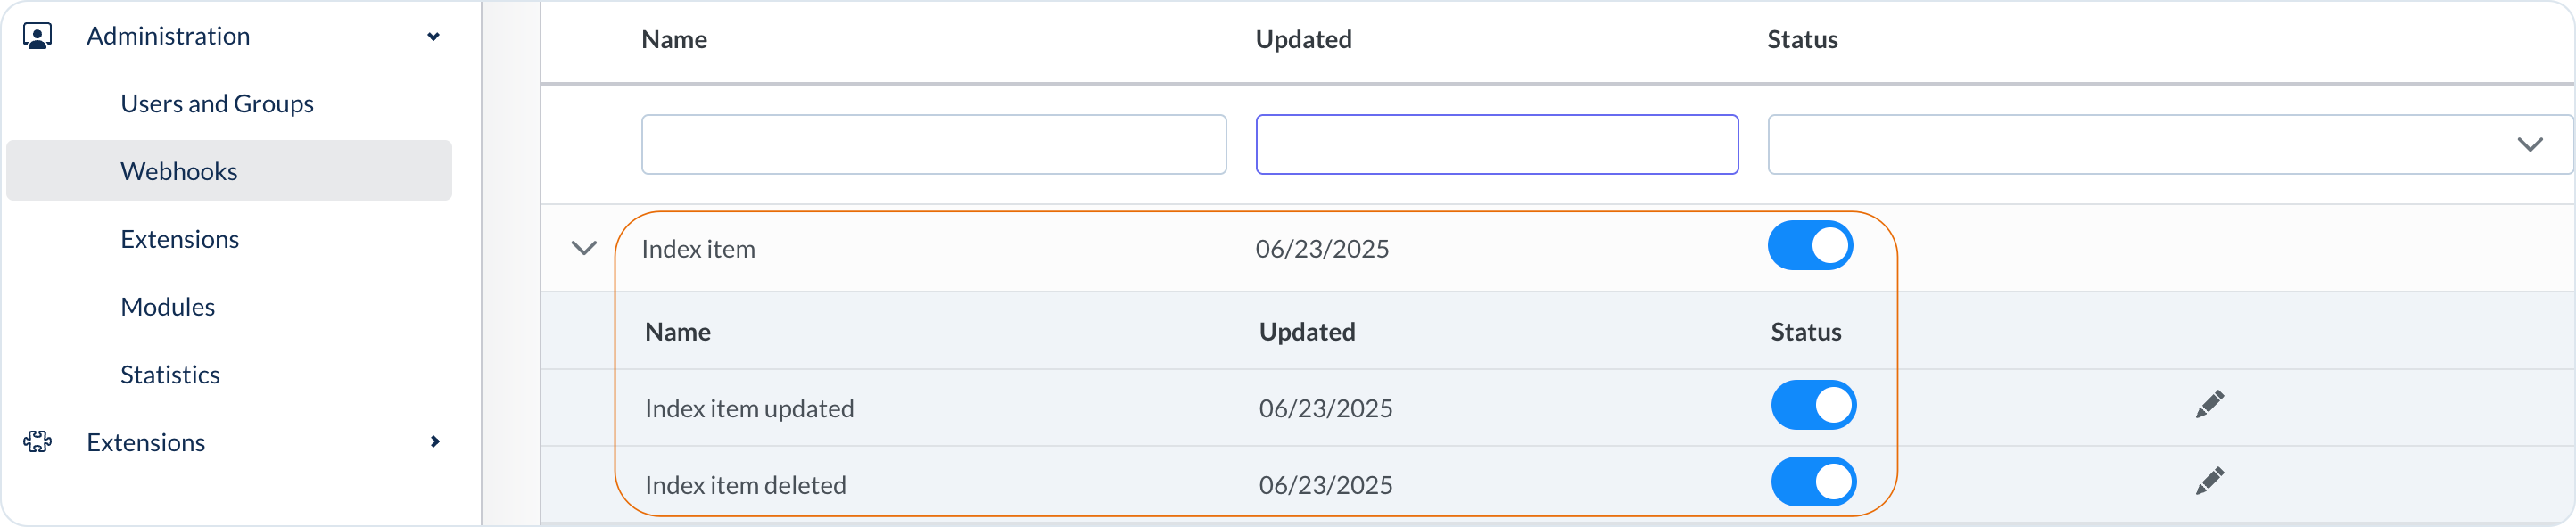Expand the Extensions sidebar section arrow
2576x527 pixels.
point(434,442)
